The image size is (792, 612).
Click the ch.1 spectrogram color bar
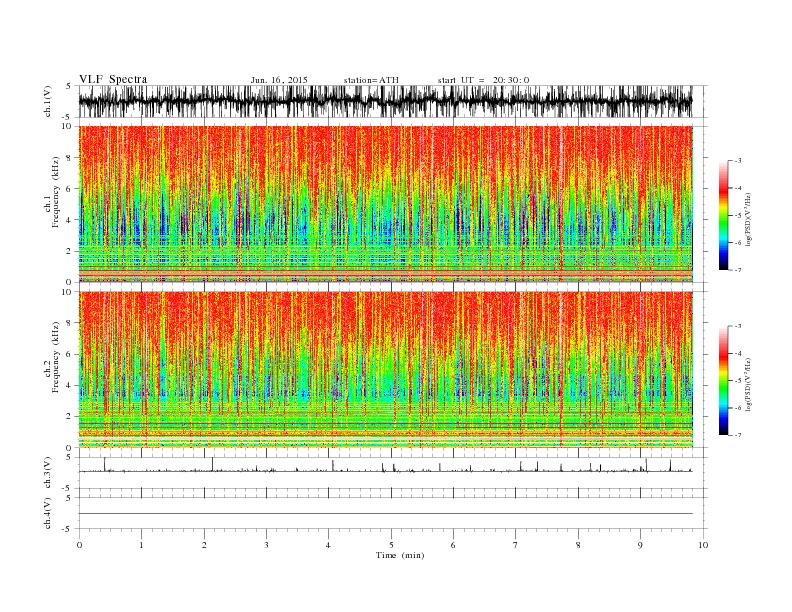pos(723,216)
